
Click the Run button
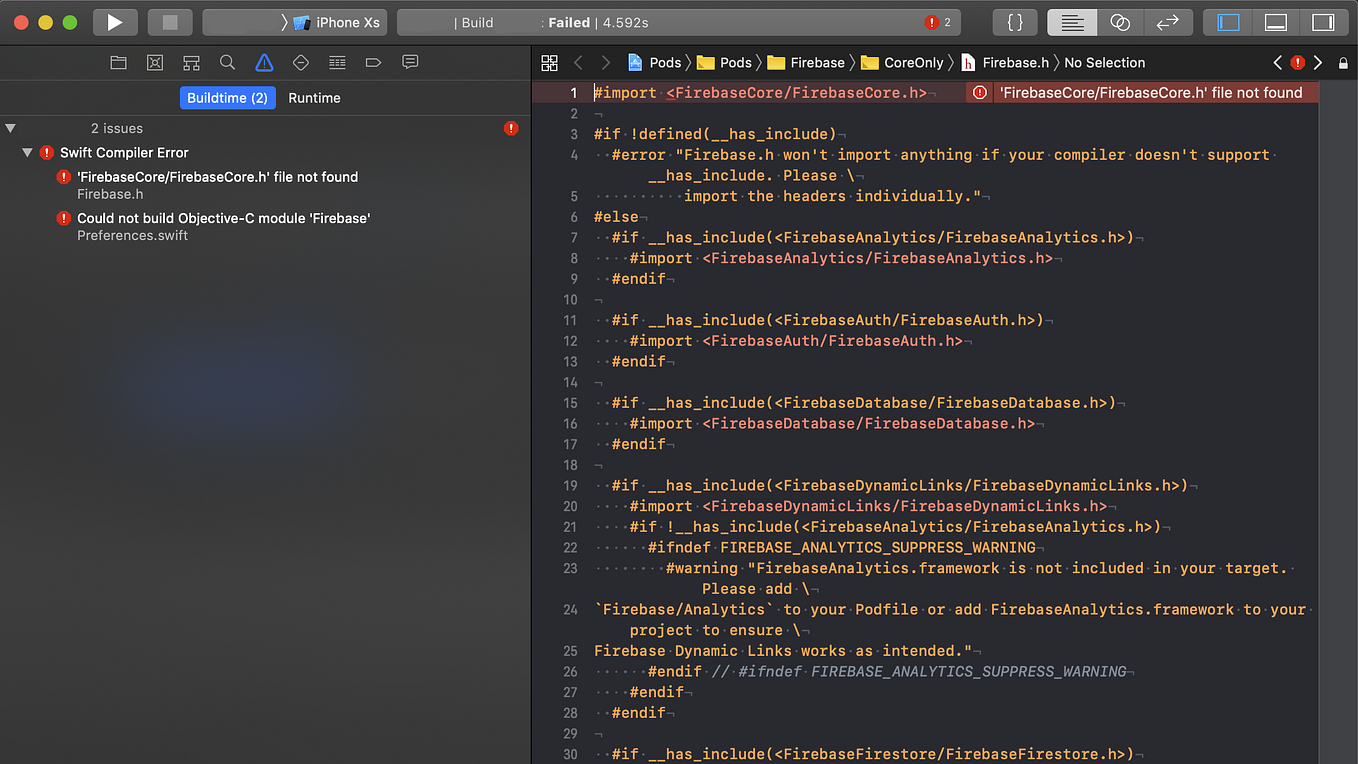tap(113, 21)
